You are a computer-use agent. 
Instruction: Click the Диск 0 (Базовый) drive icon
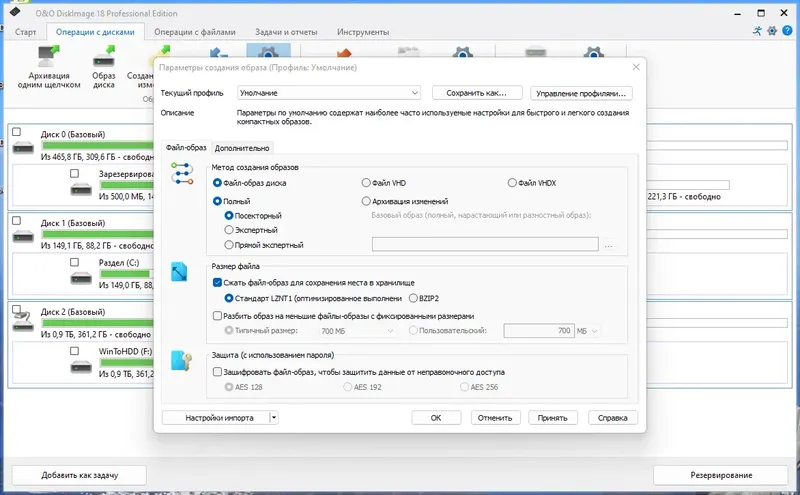coord(23,148)
